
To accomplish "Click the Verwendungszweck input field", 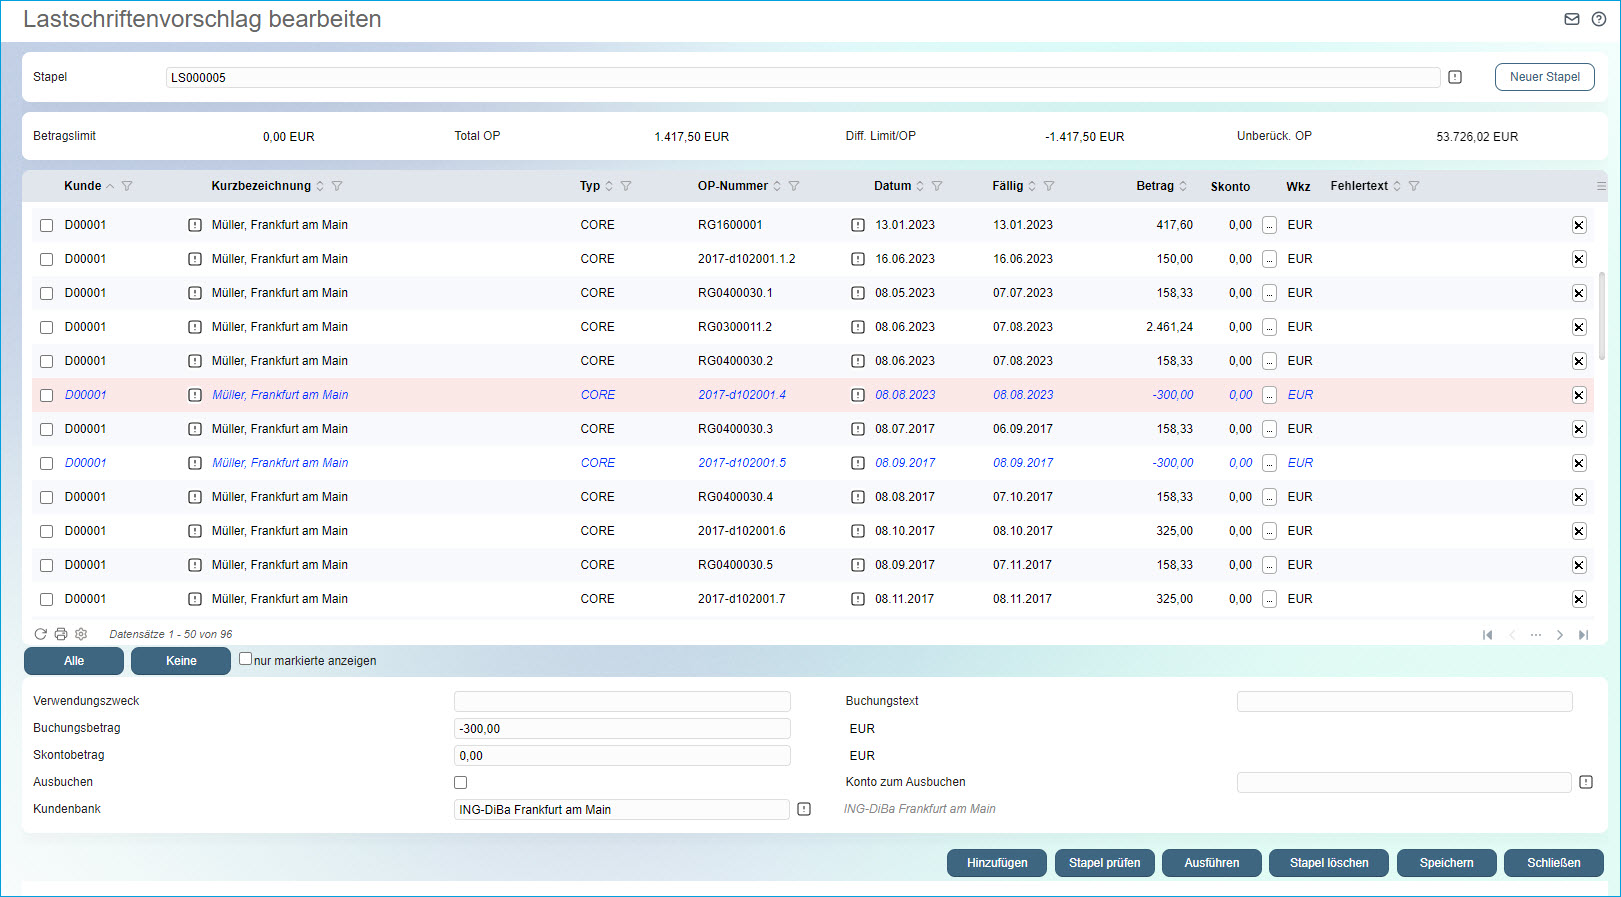I will (622, 701).
